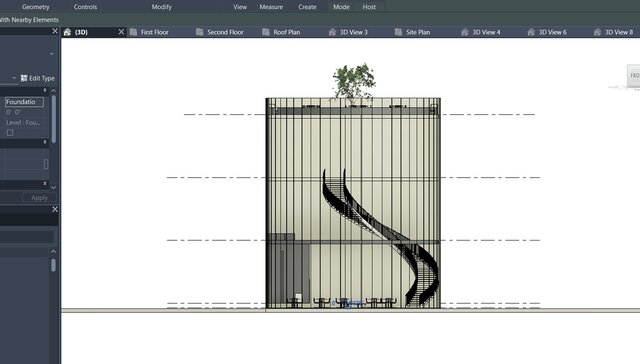Click the lower panel scrollbar thumb
640x364 pixels.
53,265
